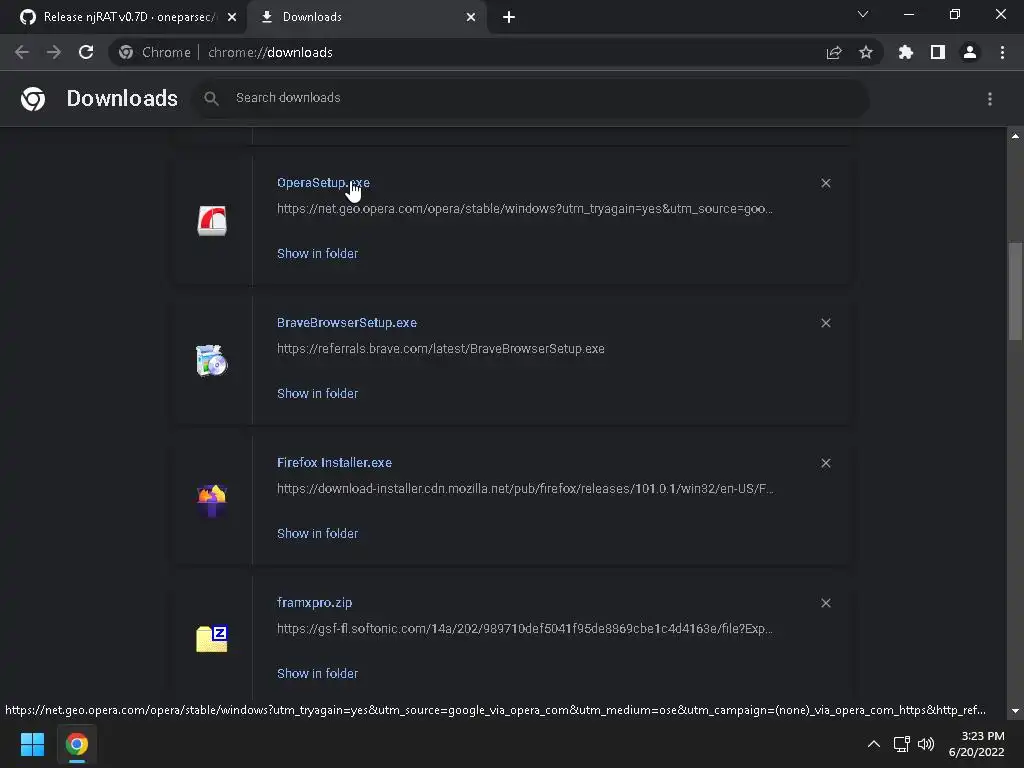Remove framxpro.zip from the list
Viewport: 1024px width, 768px height.
click(826, 603)
